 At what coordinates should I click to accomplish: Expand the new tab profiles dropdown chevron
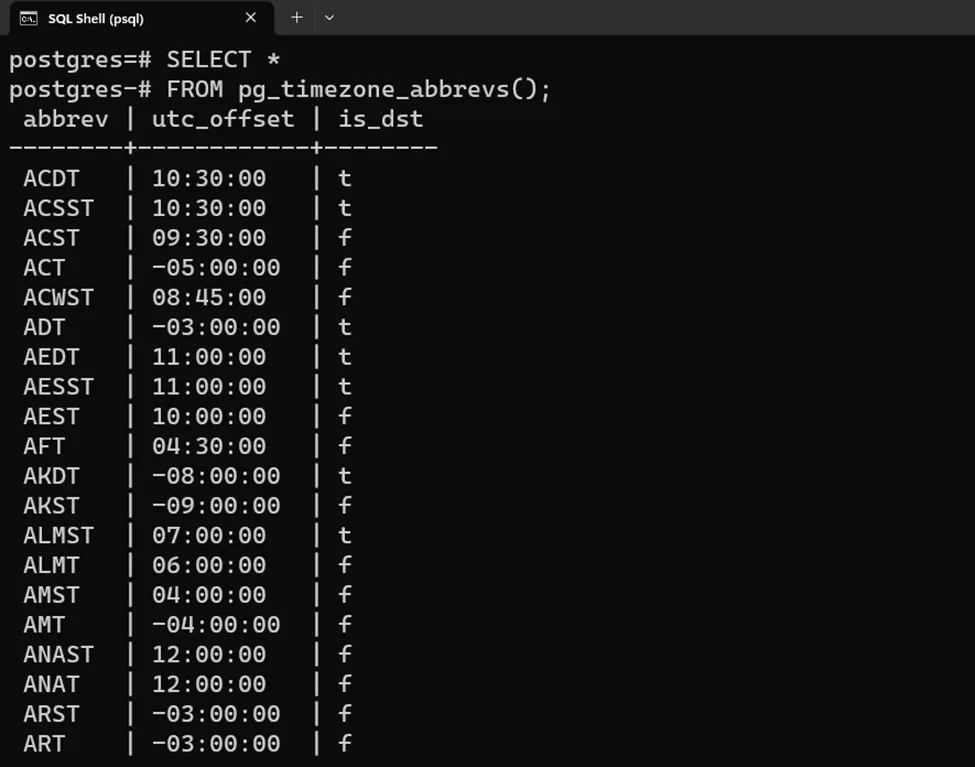pos(329,18)
